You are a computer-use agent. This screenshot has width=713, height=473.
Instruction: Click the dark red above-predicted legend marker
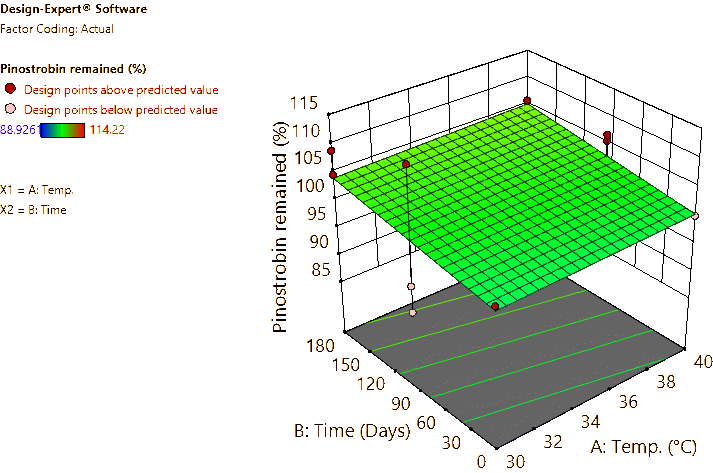pyautogui.click(x=11, y=90)
